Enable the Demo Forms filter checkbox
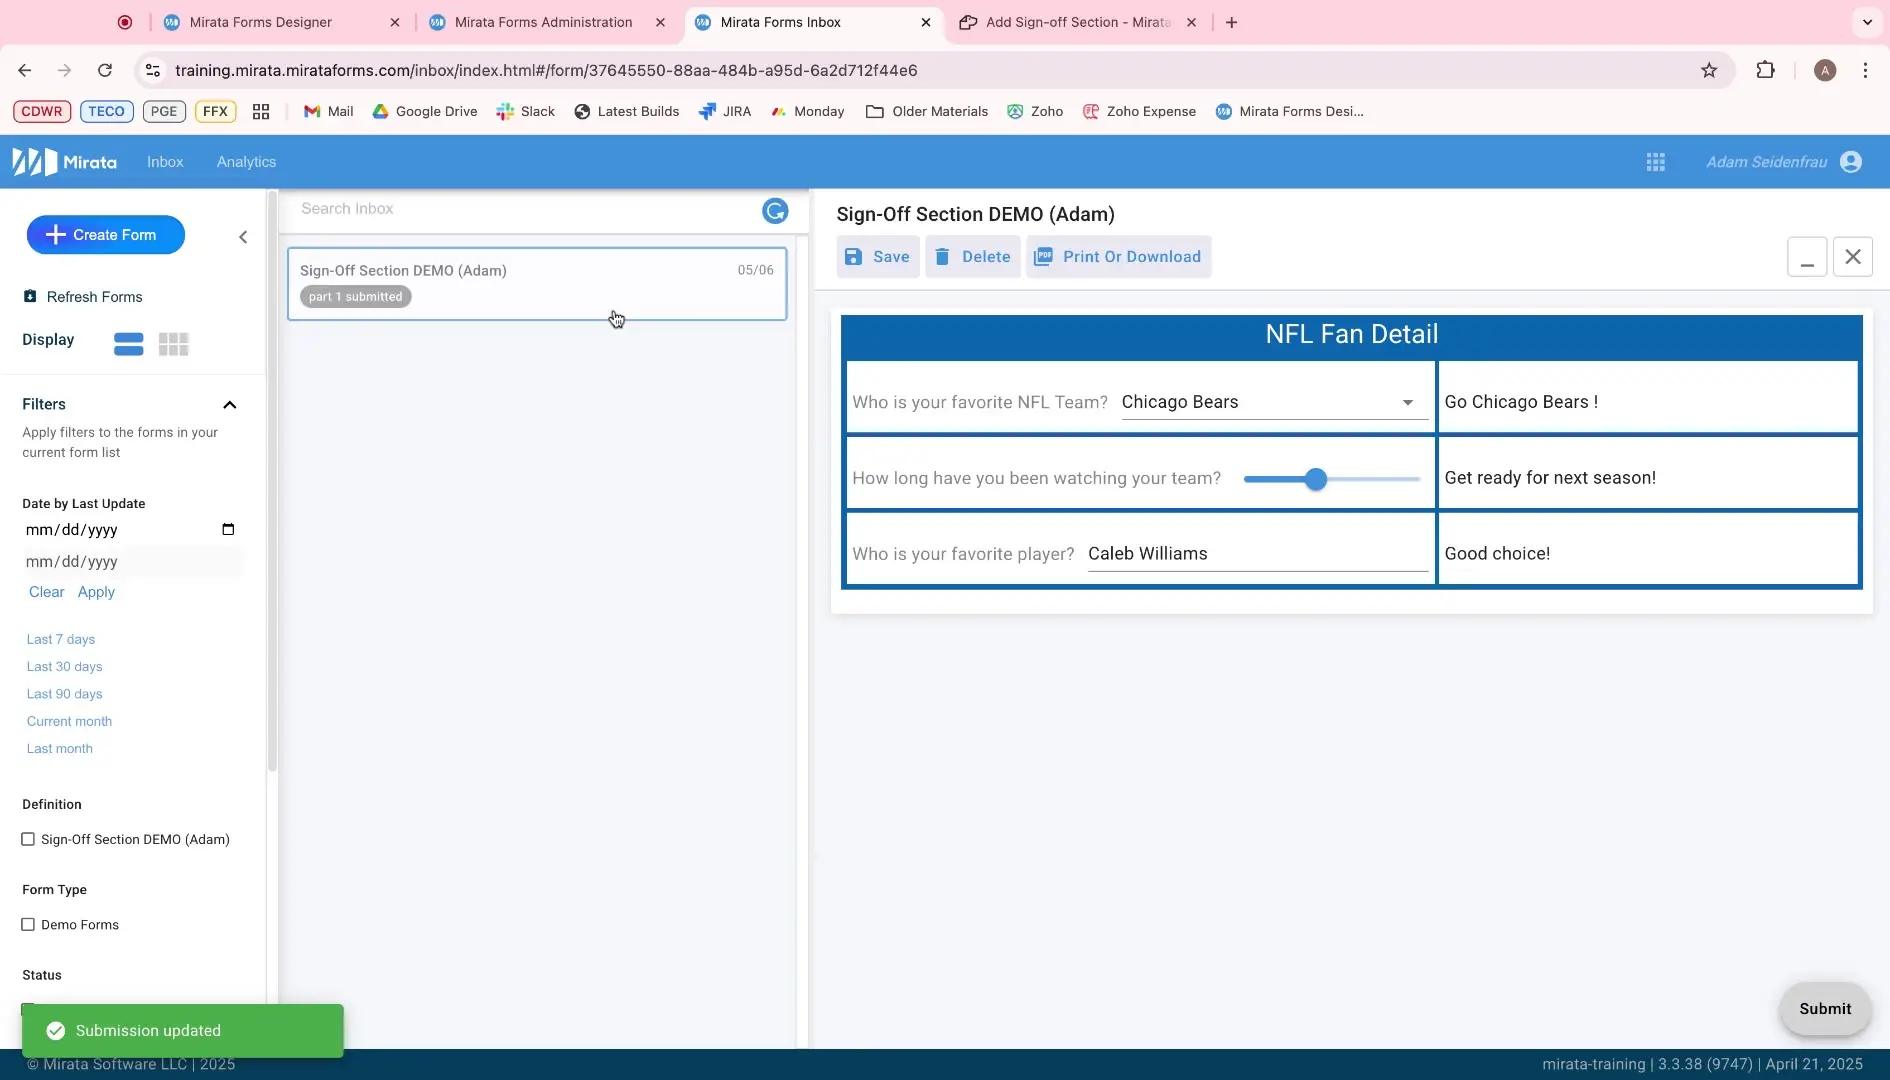 tap(29, 924)
